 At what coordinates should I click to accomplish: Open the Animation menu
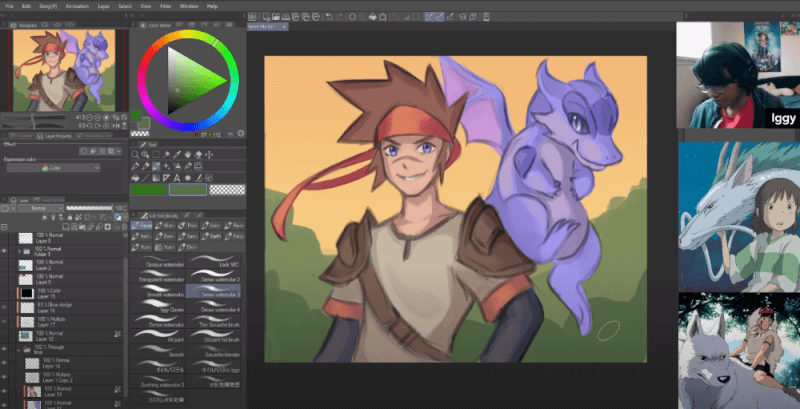click(77, 6)
